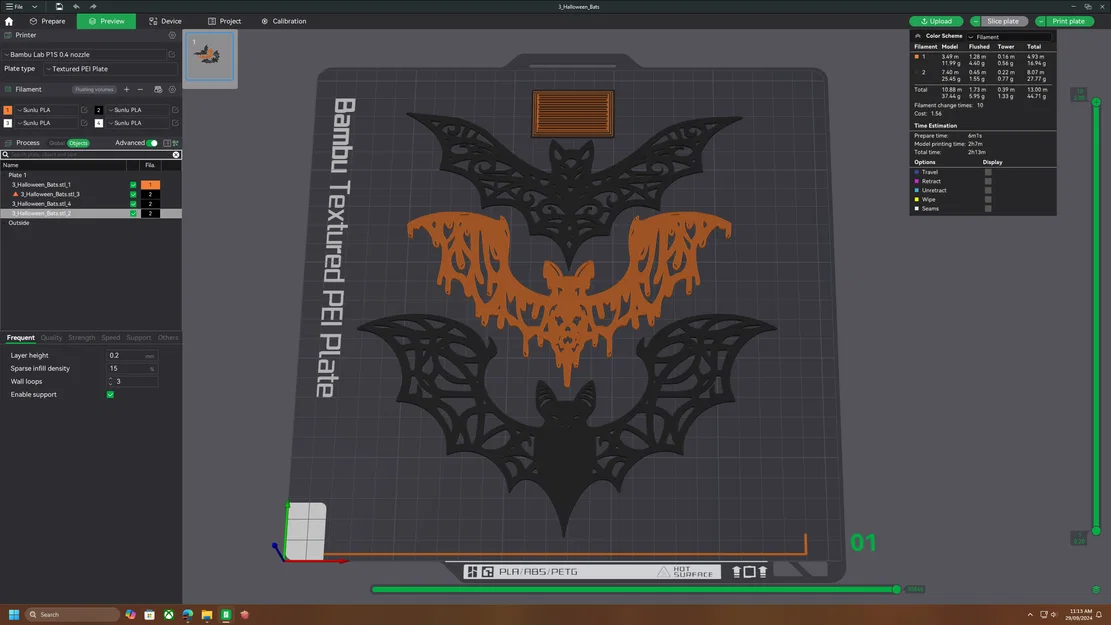Select plate 1 thumbnail
Screen dimensions: 1111x625
point(210,57)
